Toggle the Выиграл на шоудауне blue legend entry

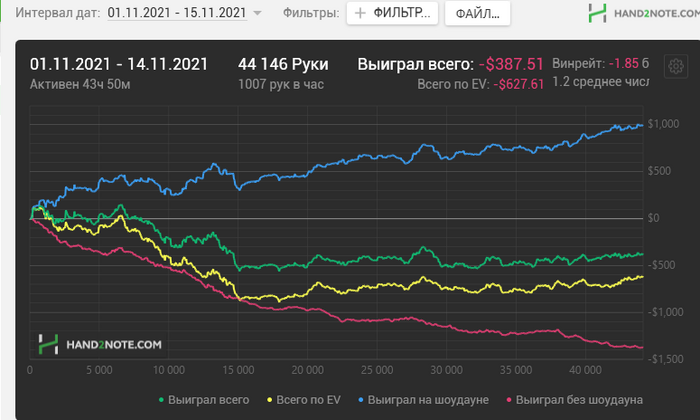pos(423,400)
